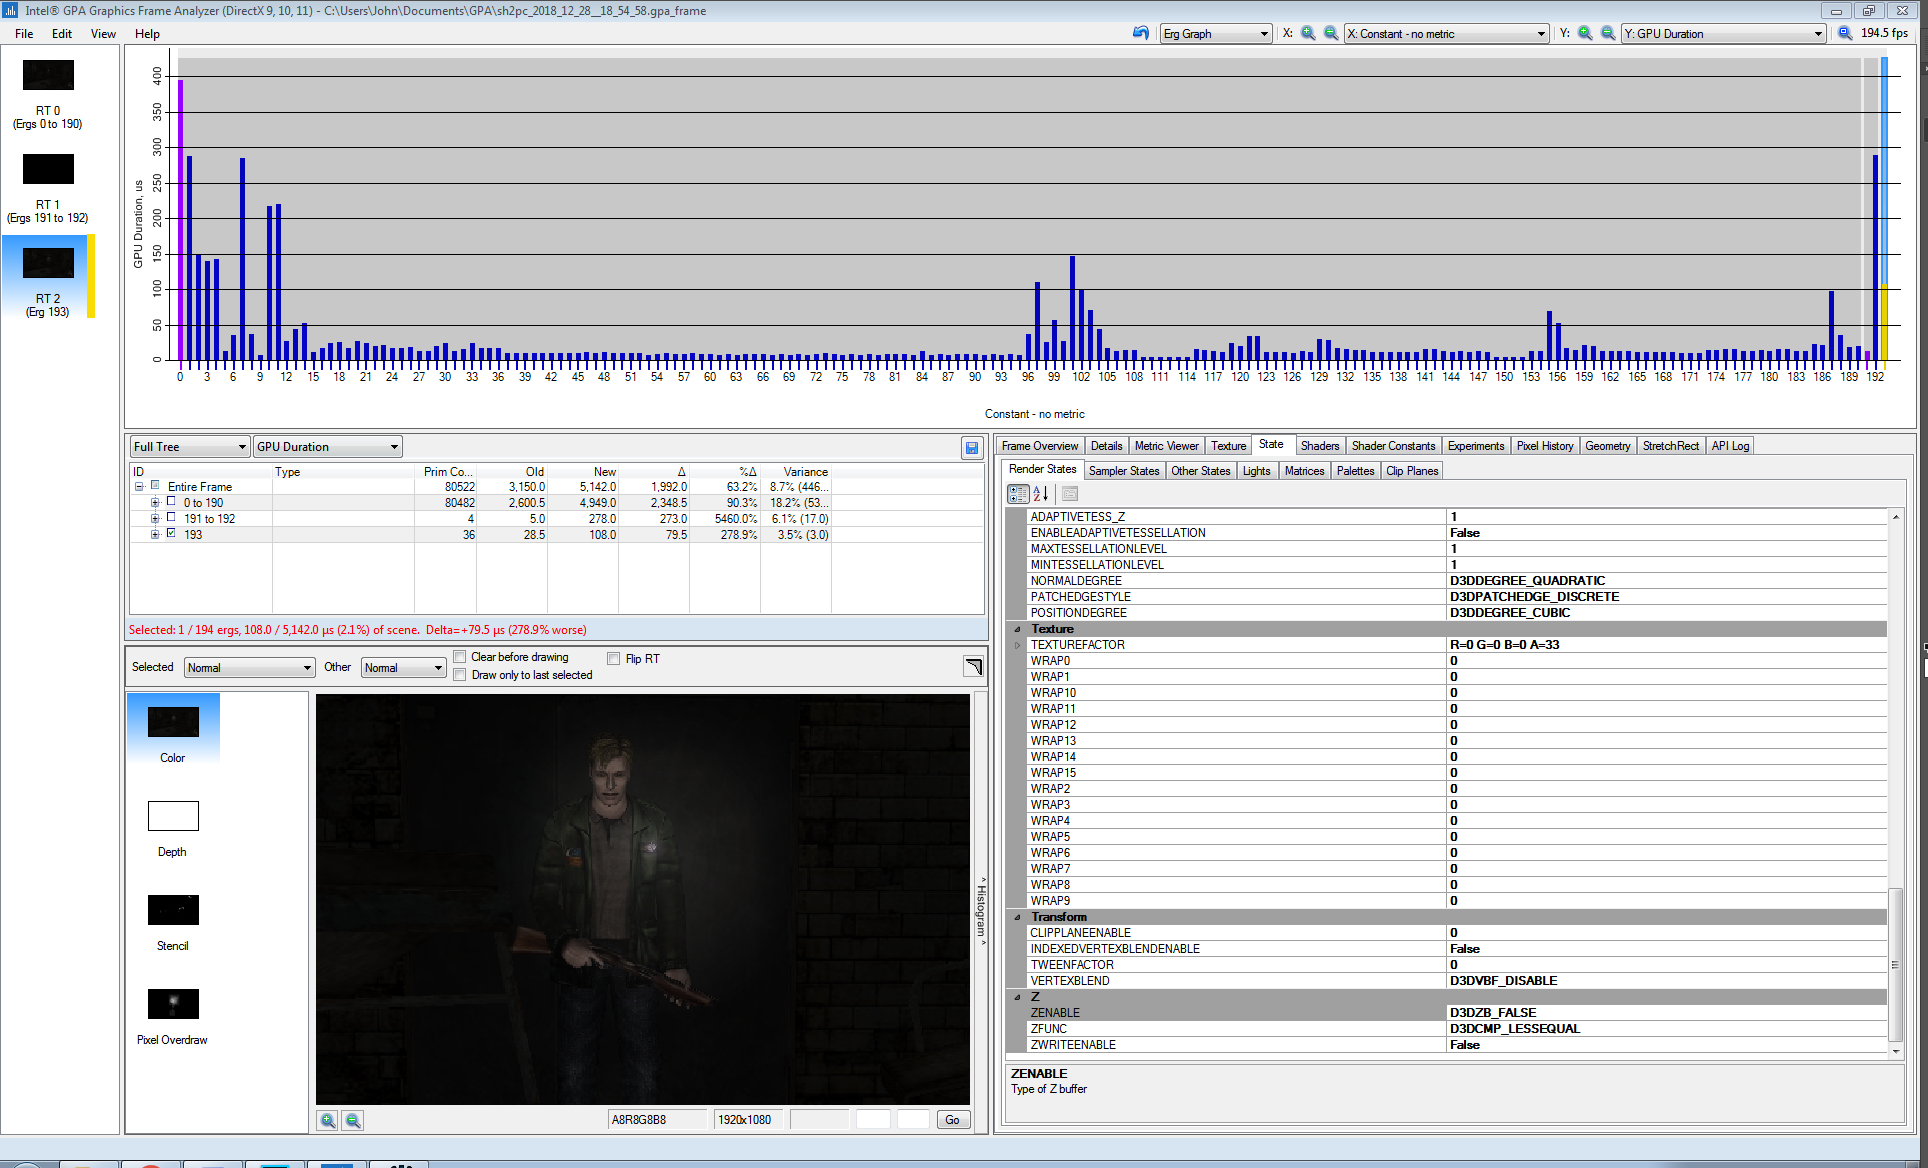Screen dimensions: 1928x1168
Task: Open the Erg Graph dropdown
Action: point(1216,33)
